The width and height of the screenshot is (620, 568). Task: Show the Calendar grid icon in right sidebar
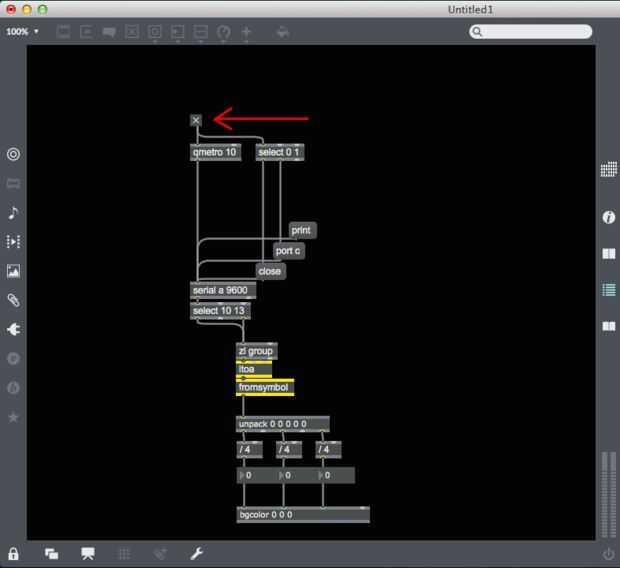pos(609,169)
